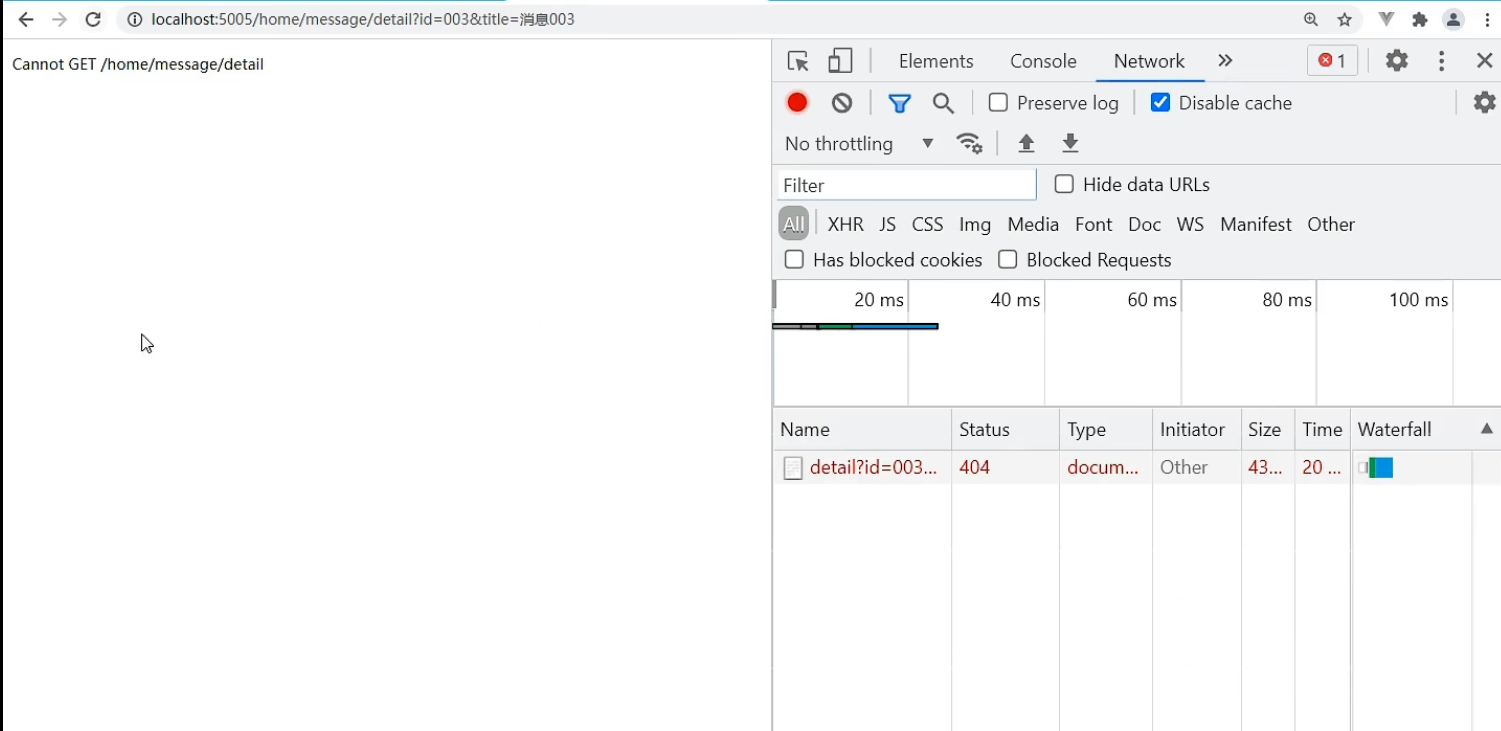Filter requests by WS
Screen dimensions: 1501x731
[1190, 224]
